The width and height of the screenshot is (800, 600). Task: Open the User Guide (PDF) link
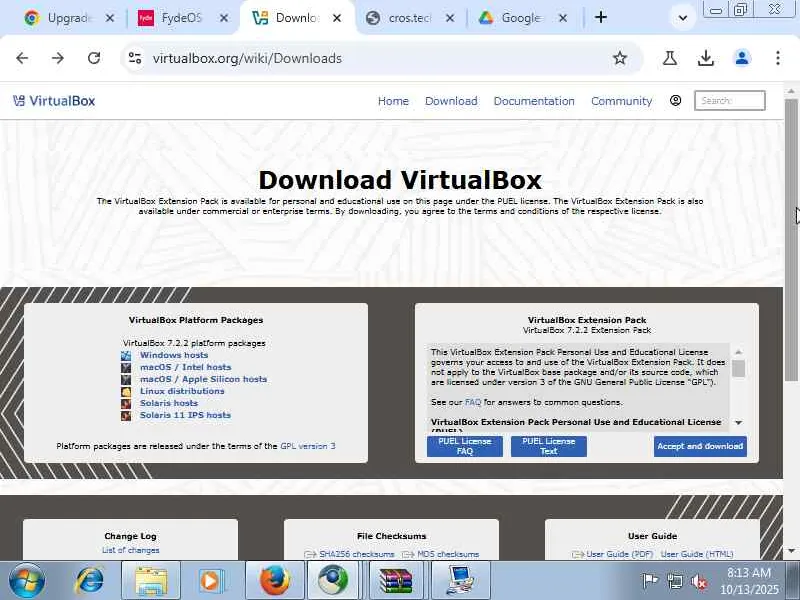tap(619, 554)
